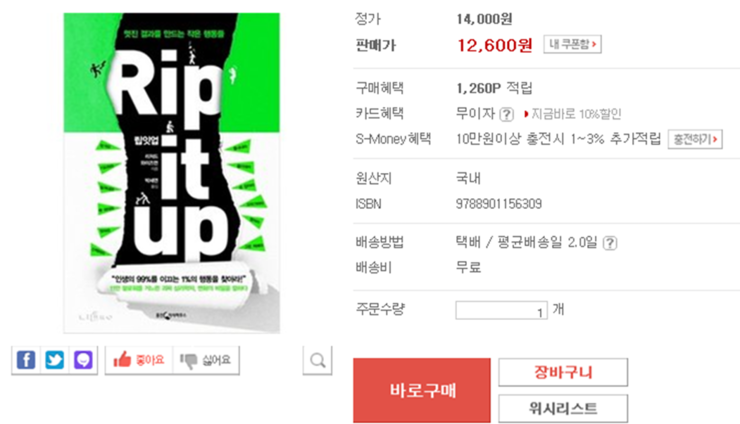Open the magnifier to enlarge cover
This screenshot has width=740, height=424.
pyautogui.click(x=318, y=361)
